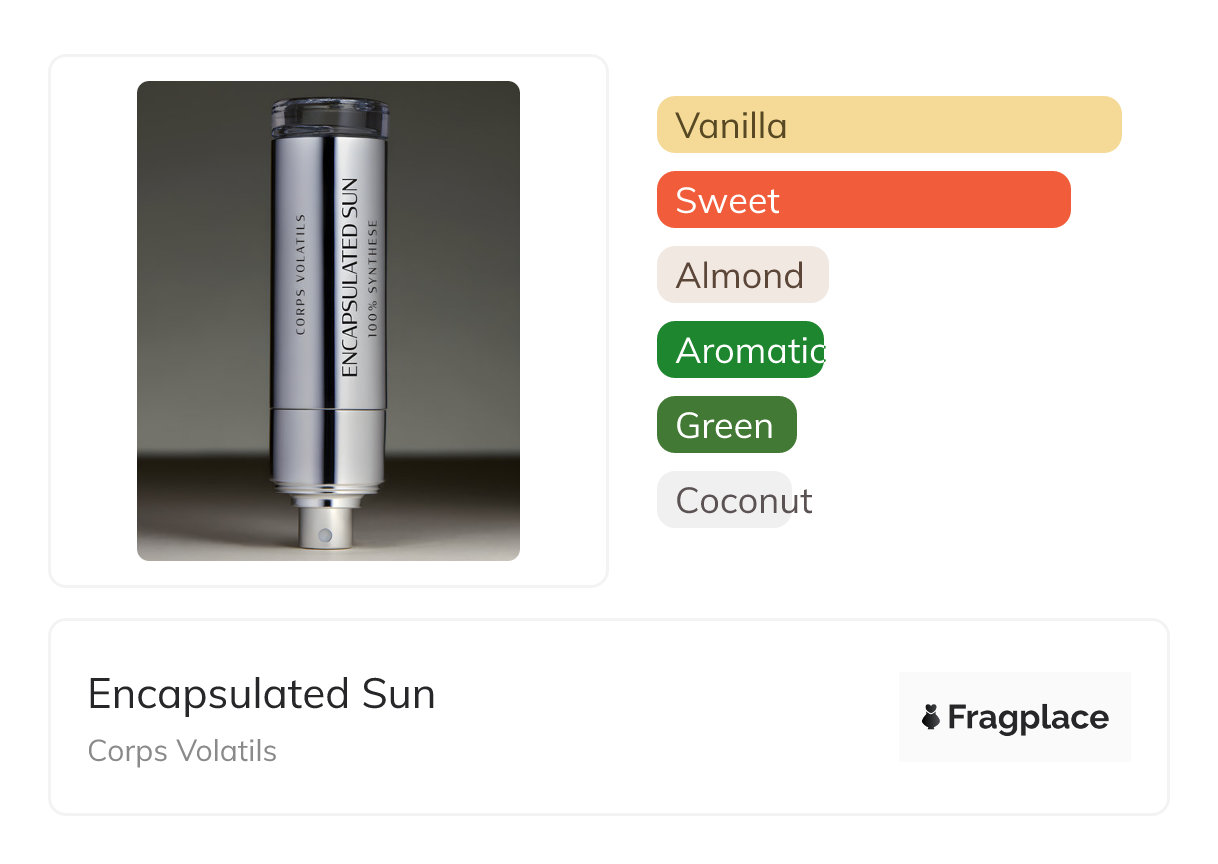Select the Vanilla accord bar

tap(888, 125)
